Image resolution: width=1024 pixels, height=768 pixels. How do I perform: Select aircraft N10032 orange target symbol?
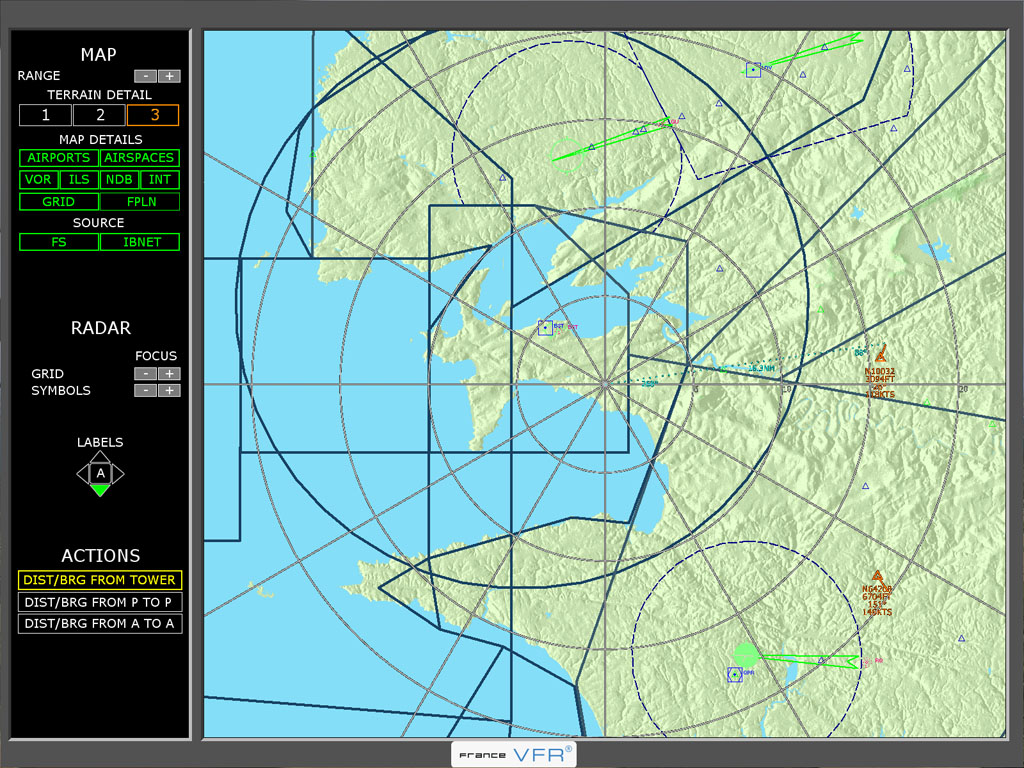tap(881, 354)
